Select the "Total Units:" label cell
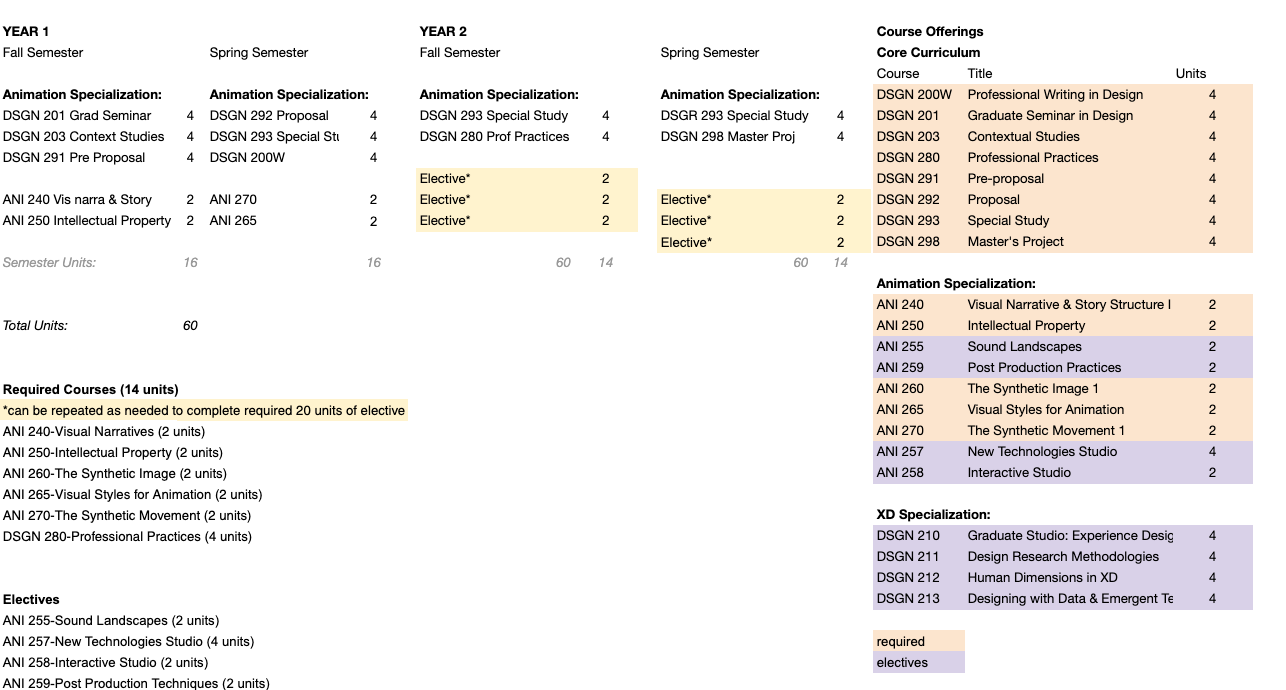 [x=36, y=325]
